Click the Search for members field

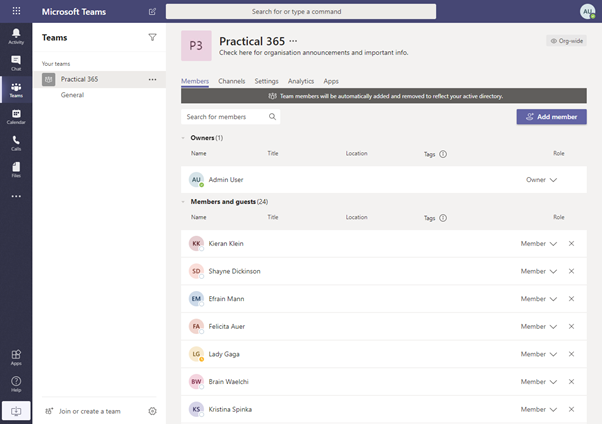pyautogui.click(x=230, y=117)
